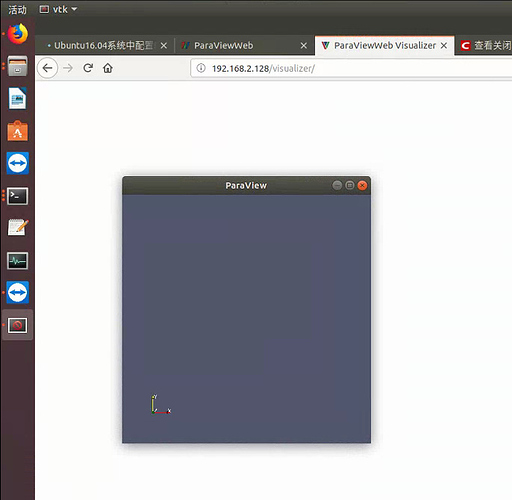This screenshot has height=500, width=512.
Task: Open the vtk application menu dropdown
Action: [59, 9]
